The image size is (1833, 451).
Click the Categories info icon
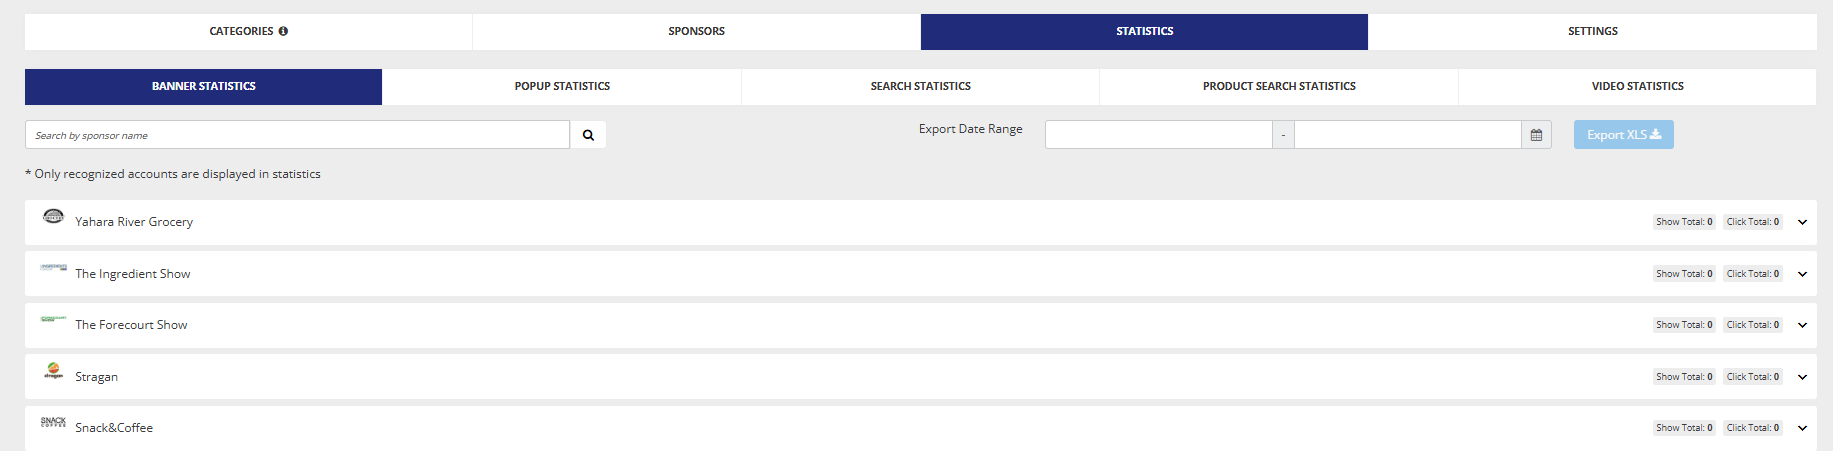coord(283,31)
